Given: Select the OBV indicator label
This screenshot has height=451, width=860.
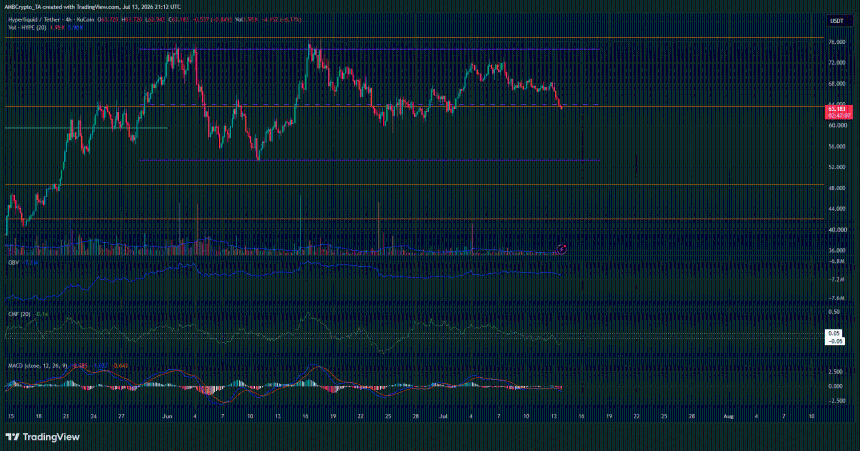Looking at the screenshot, I should point(13,263).
